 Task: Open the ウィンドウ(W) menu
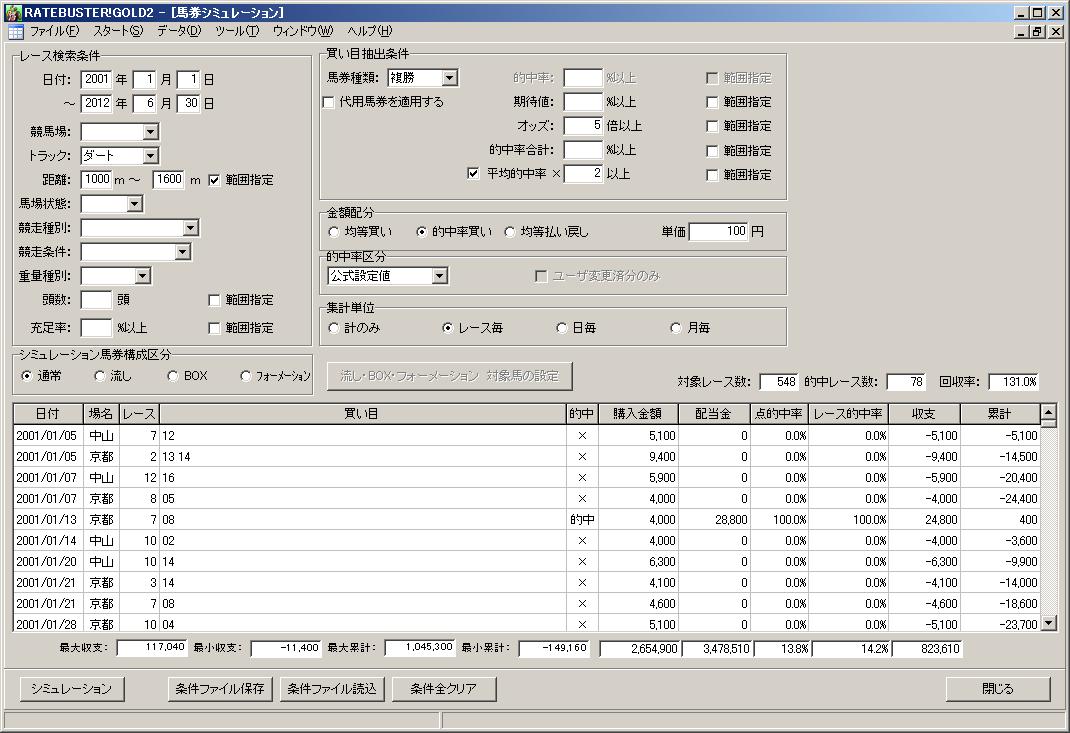[x=303, y=31]
